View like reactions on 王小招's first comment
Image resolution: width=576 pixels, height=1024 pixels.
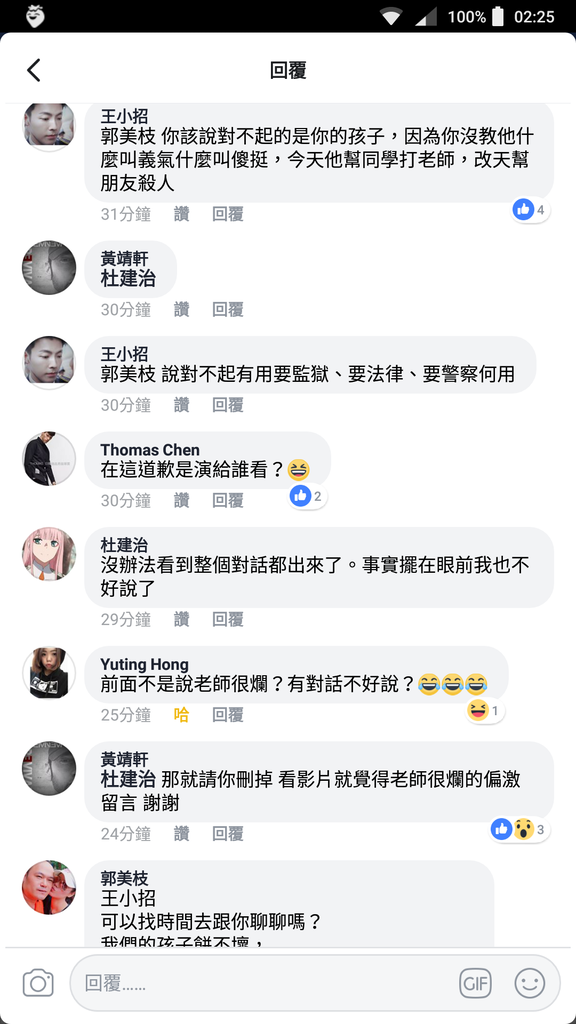(531, 210)
